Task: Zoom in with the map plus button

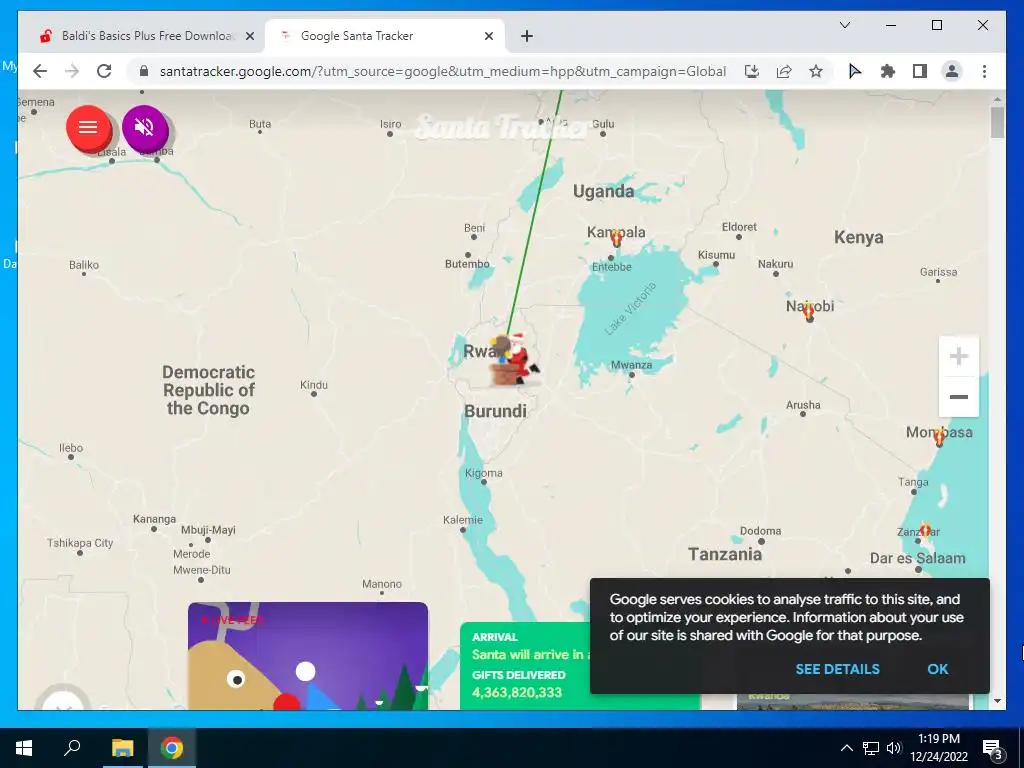Action: (958, 357)
